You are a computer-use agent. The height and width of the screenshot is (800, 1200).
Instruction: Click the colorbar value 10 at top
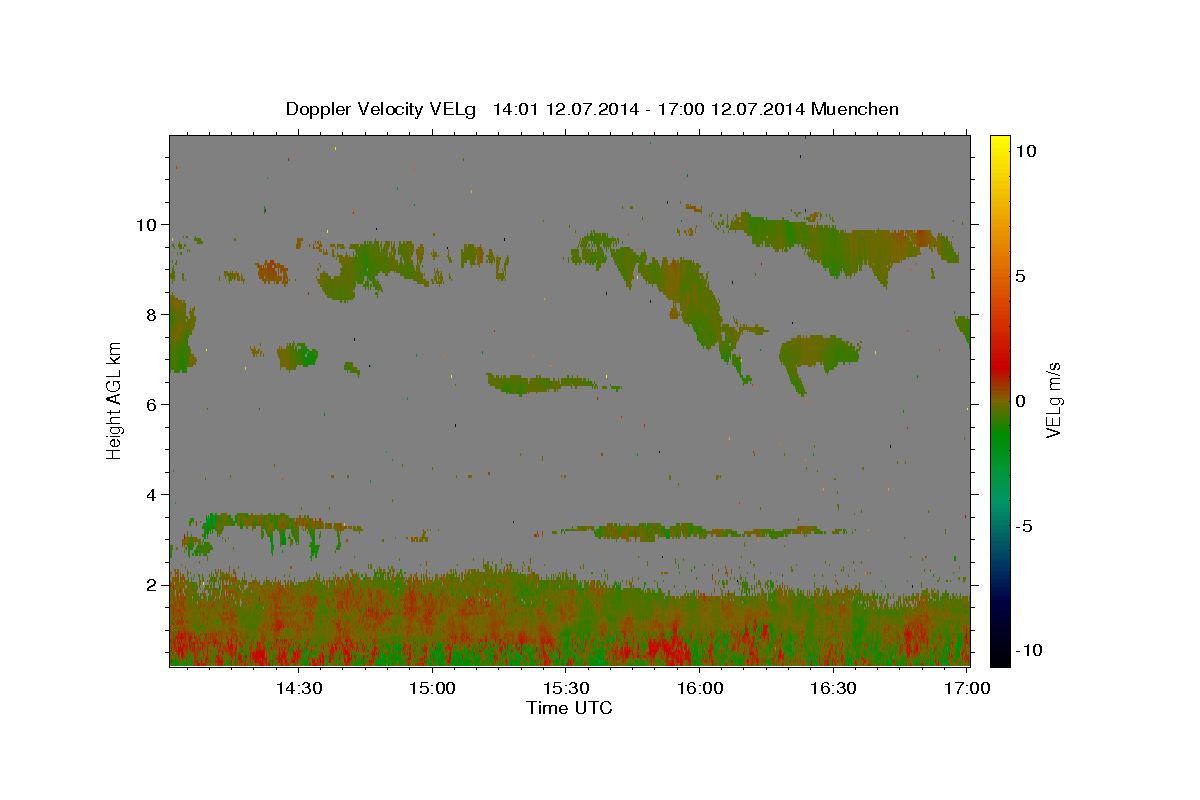1025,151
